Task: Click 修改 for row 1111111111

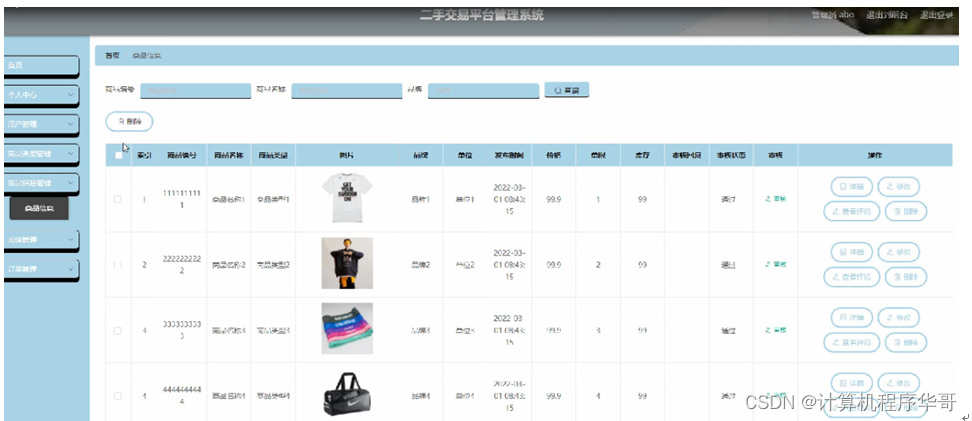Action: 899,186
